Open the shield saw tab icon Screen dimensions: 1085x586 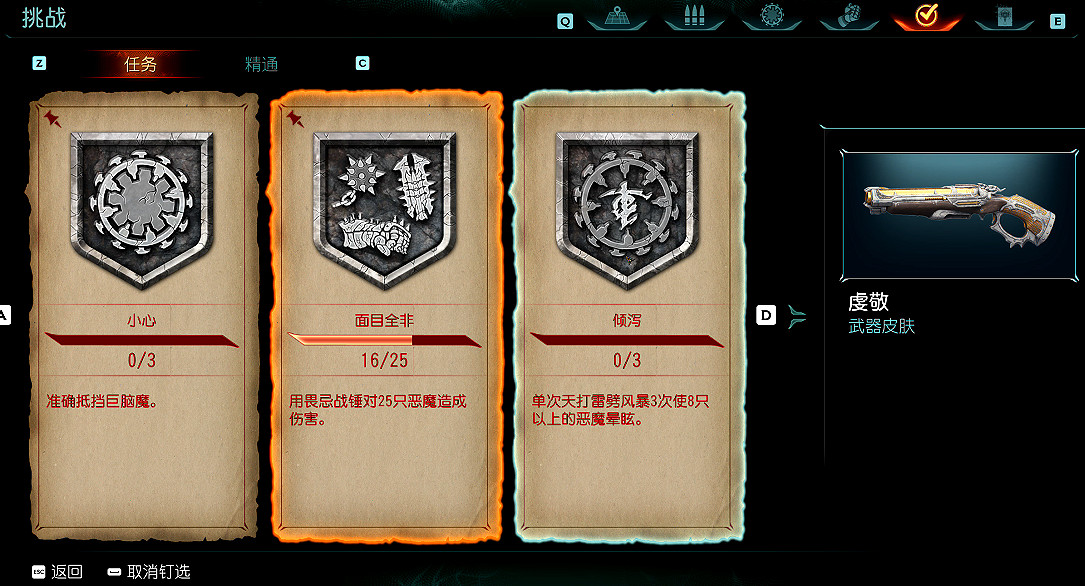(x=772, y=17)
